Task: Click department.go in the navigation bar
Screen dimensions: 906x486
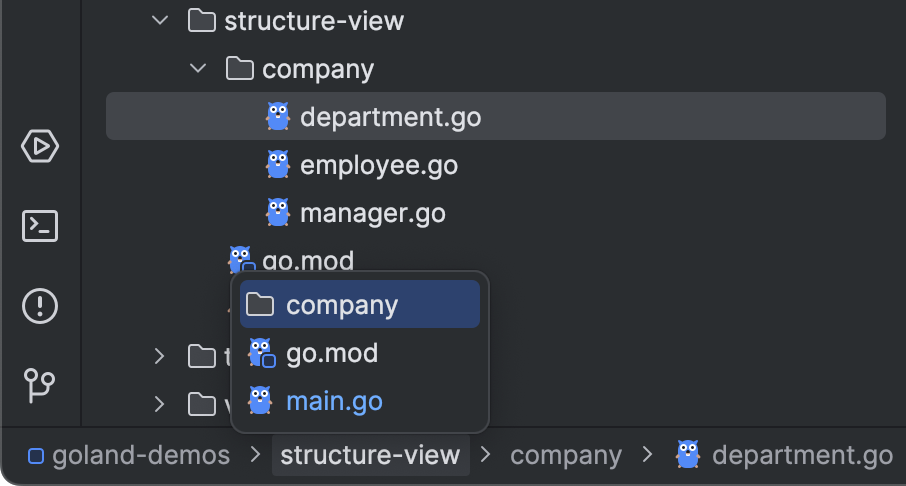Action: [802, 456]
